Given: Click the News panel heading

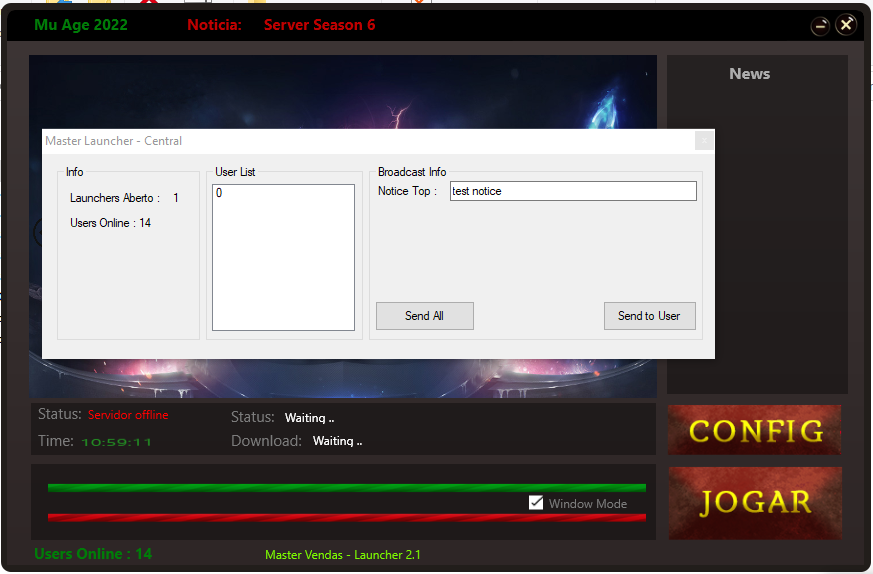Looking at the screenshot, I should pyautogui.click(x=749, y=74).
